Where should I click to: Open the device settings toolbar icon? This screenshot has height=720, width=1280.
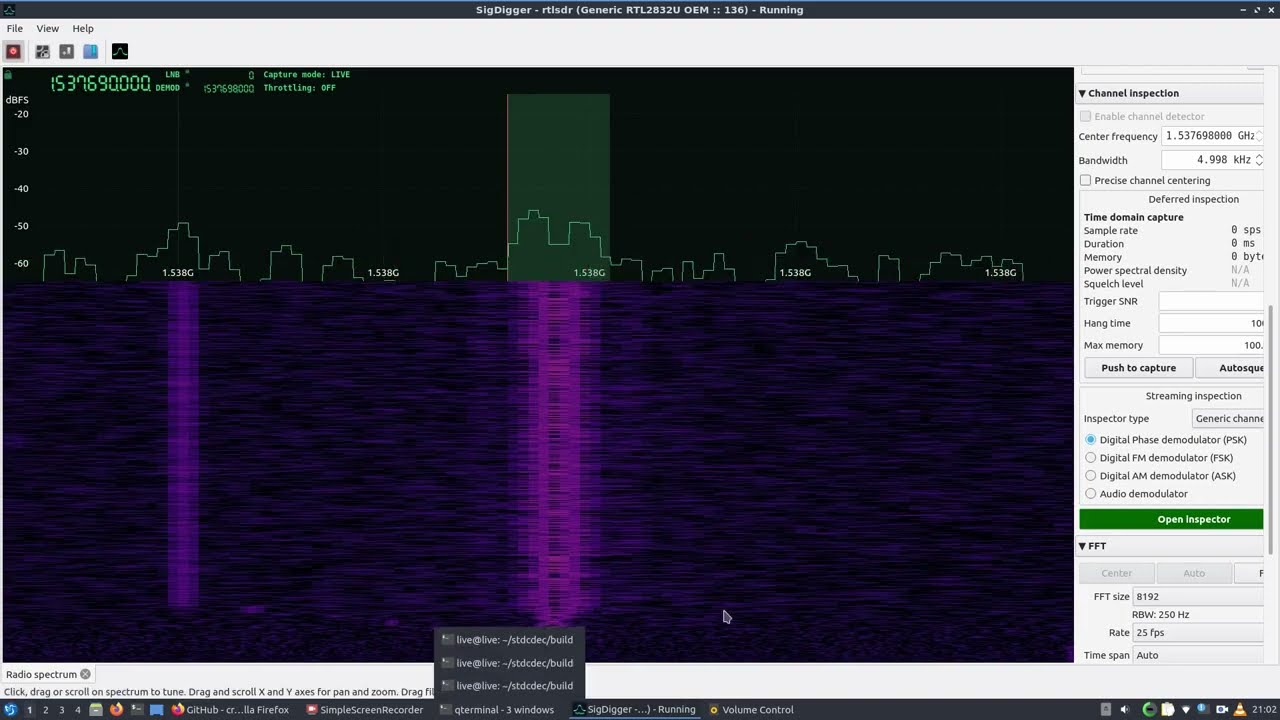[x=42, y=51]
